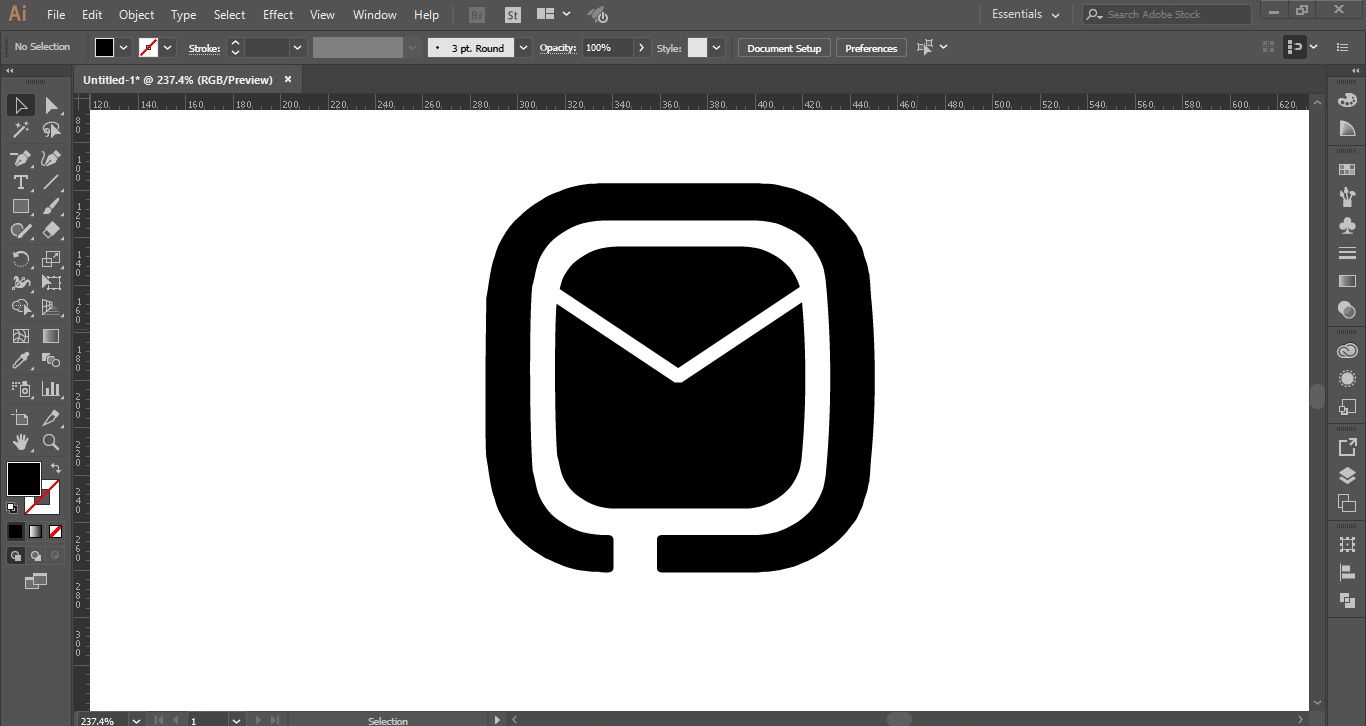This screenshot has height=726, width=1366.
Task: Launch Adobe Bridge from the Br icon
Action: [478, 15]
